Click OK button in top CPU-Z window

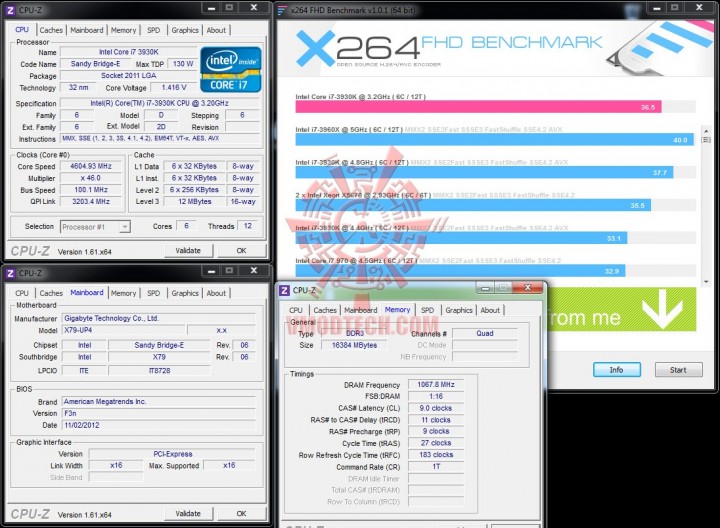[x=242, y=251]
